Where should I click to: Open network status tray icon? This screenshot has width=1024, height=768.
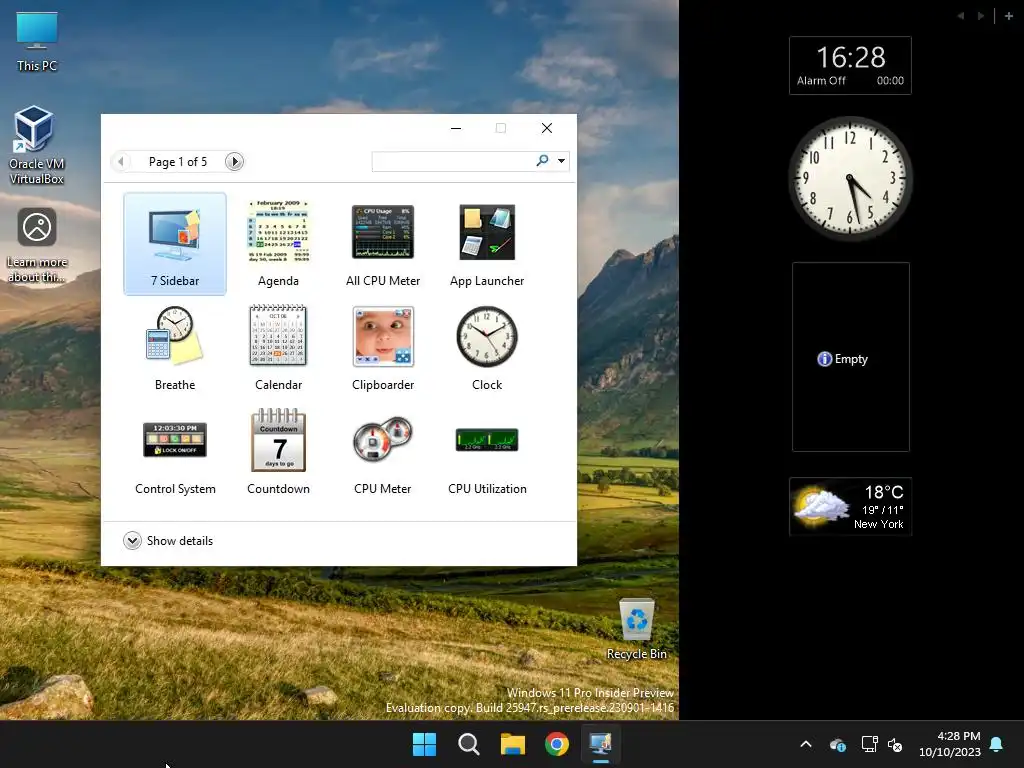tap(869, 744)
